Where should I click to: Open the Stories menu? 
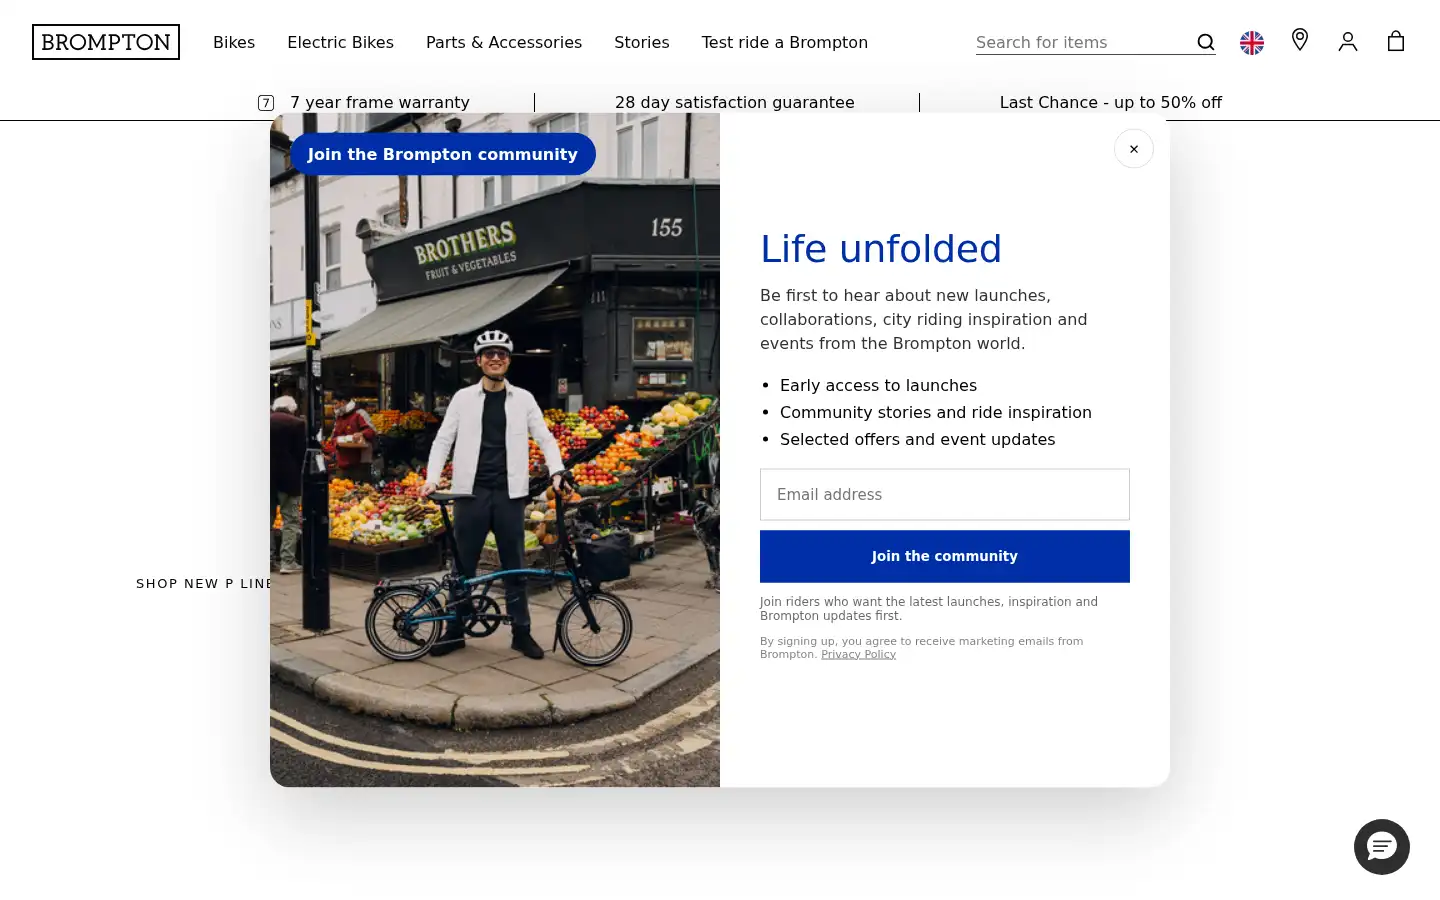pyautogui.click(x=642, y=42)
